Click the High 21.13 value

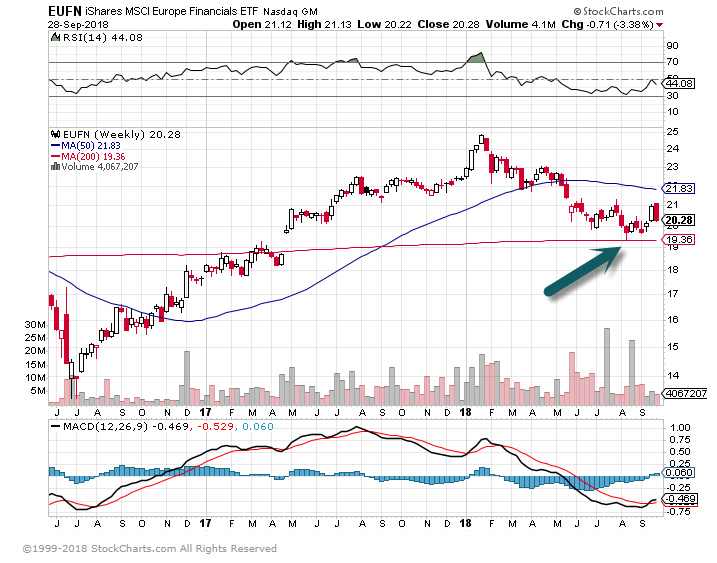point(324,24)
